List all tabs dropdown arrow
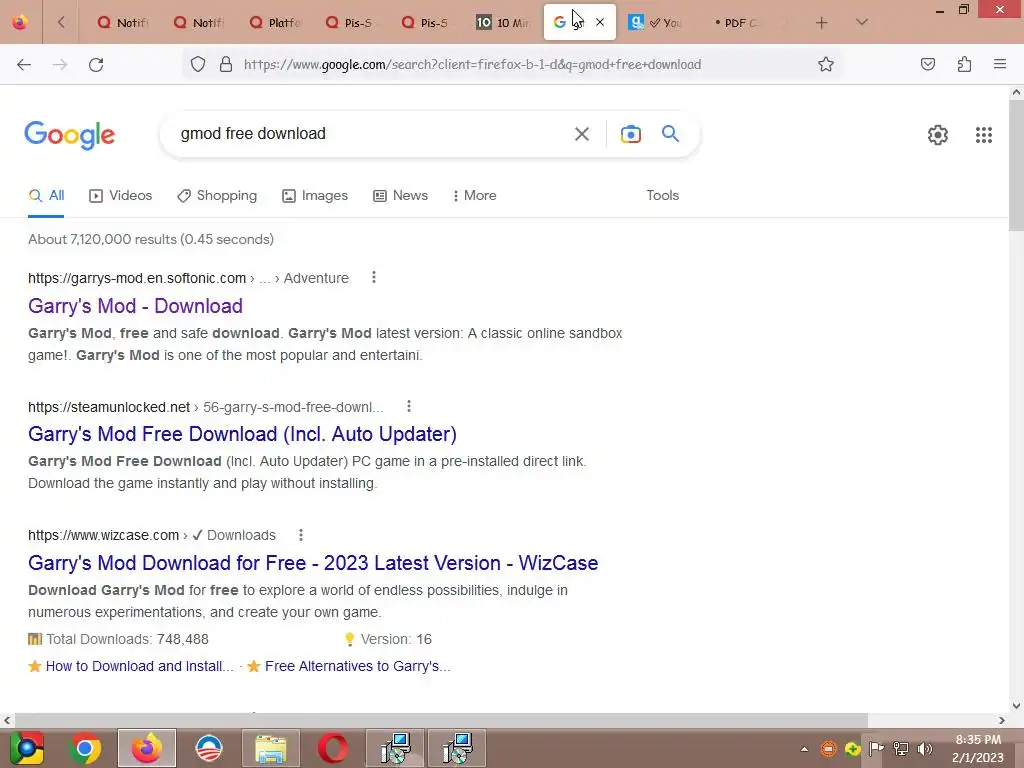This screenshot has height=768, width=1024. [x=861, y=22]
